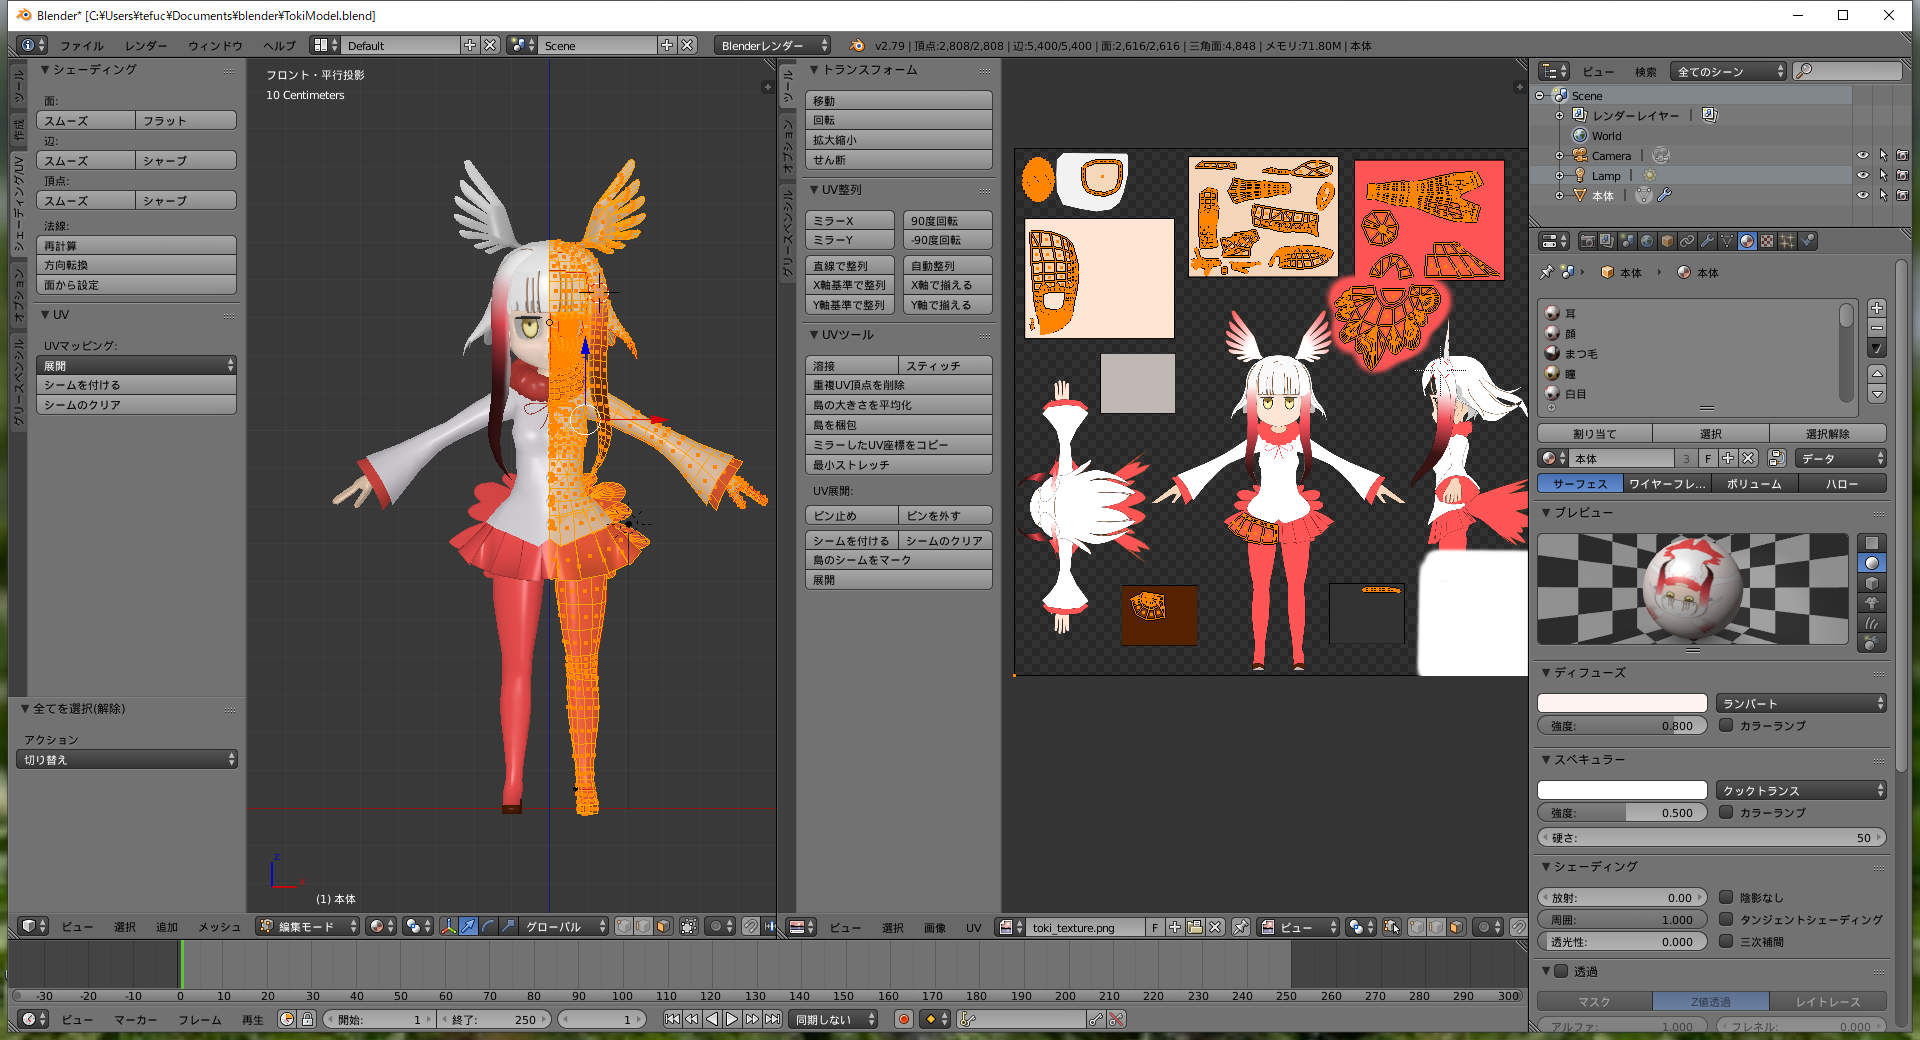
Task: Switch material type to ワイヤーフレーム tab
Action: (x=1666, y=483)
